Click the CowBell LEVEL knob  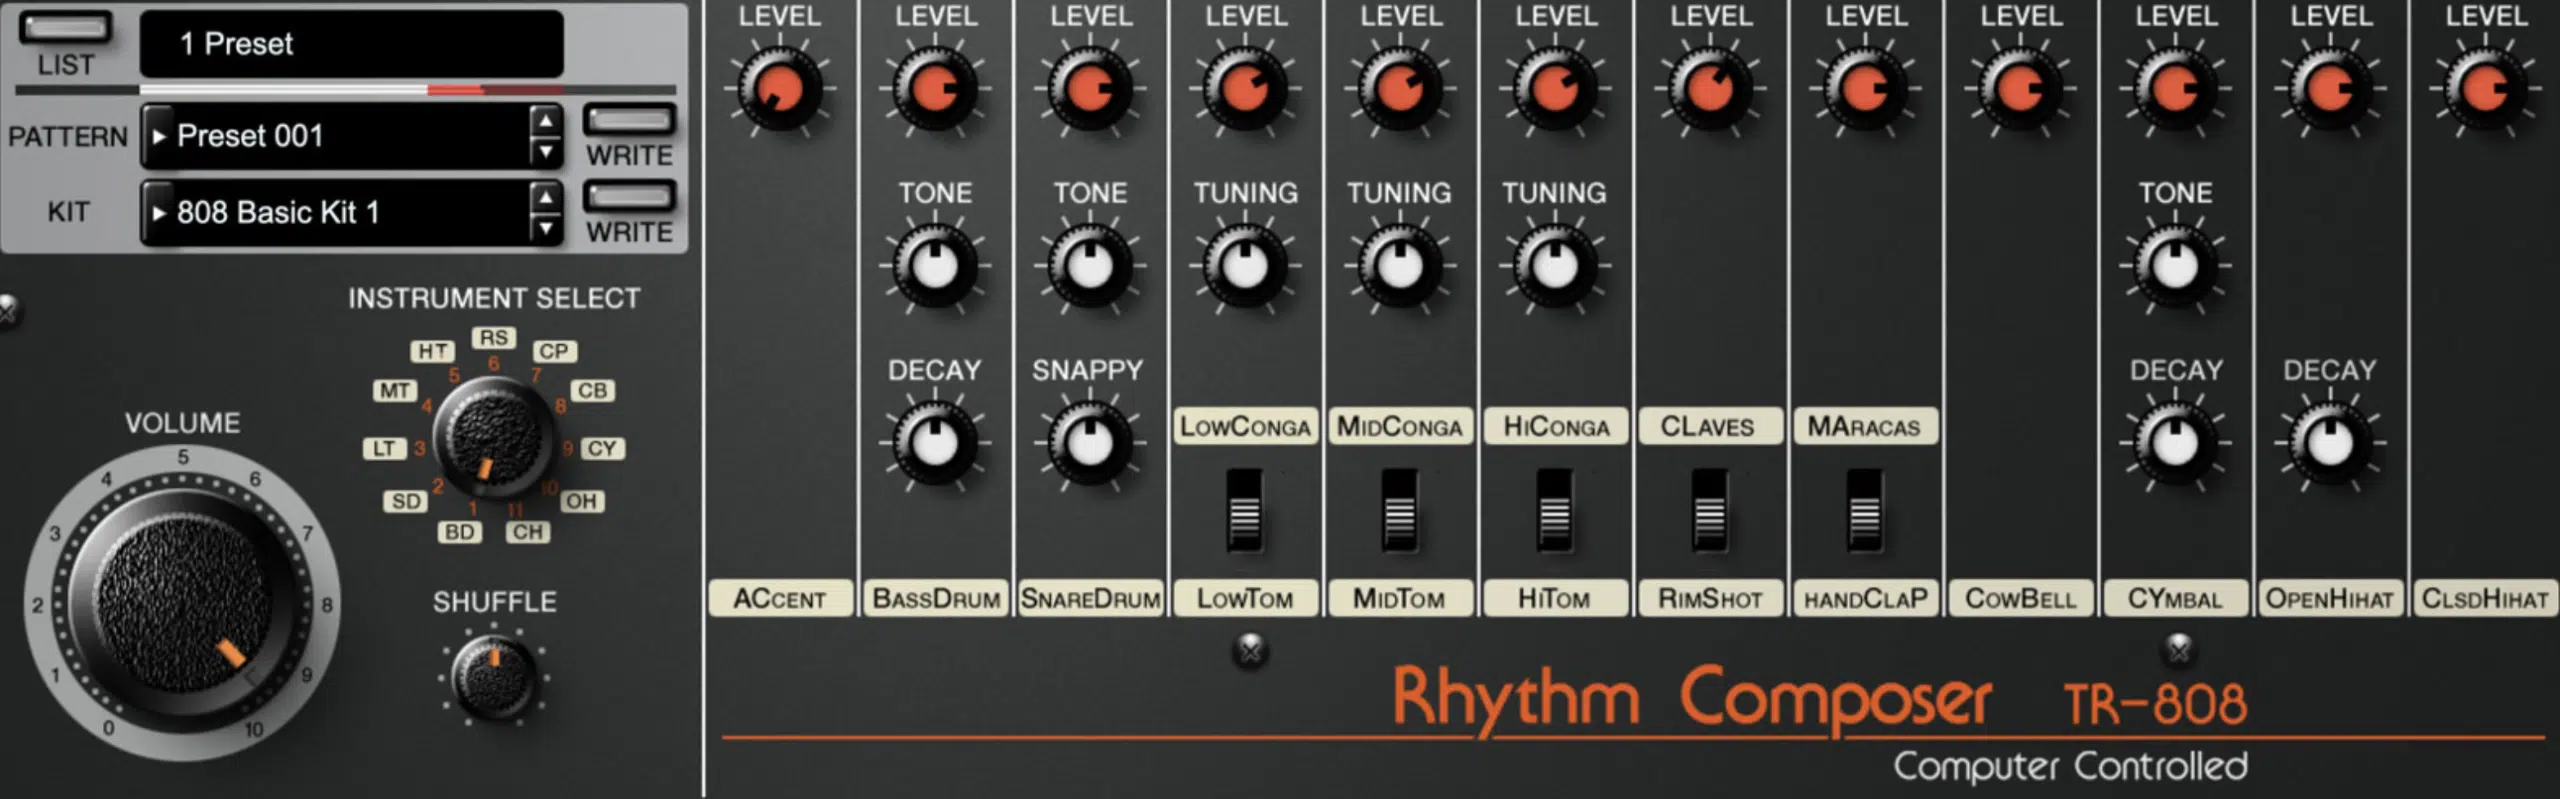point(2020,89)
